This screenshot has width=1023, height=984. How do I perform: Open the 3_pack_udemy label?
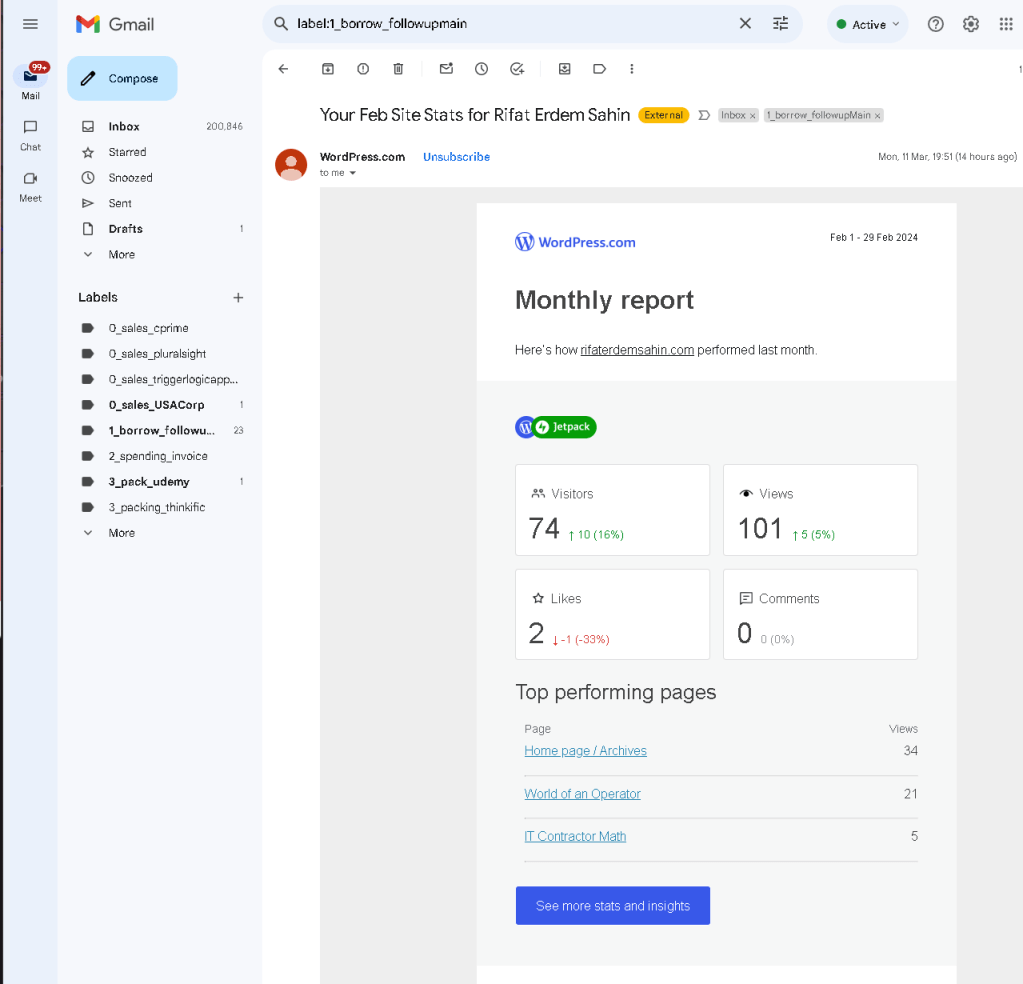161,482
